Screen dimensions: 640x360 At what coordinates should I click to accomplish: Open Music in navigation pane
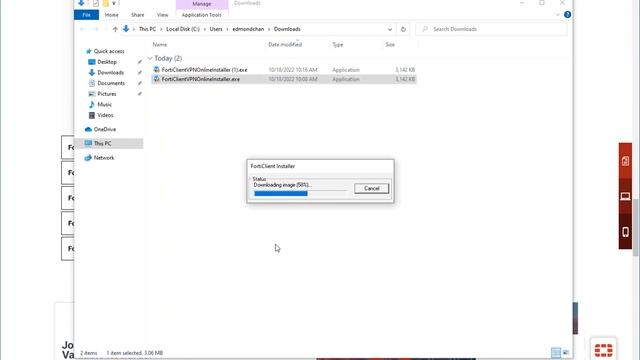(104, 104)
